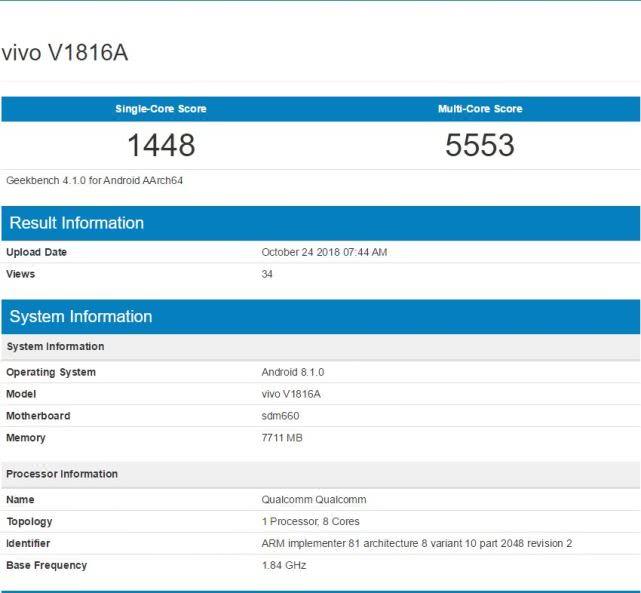Click Geekbench 4.1.0 for Android AArch64 text
The width and height of the screenshot is (641, 593).
coord(94,180)
